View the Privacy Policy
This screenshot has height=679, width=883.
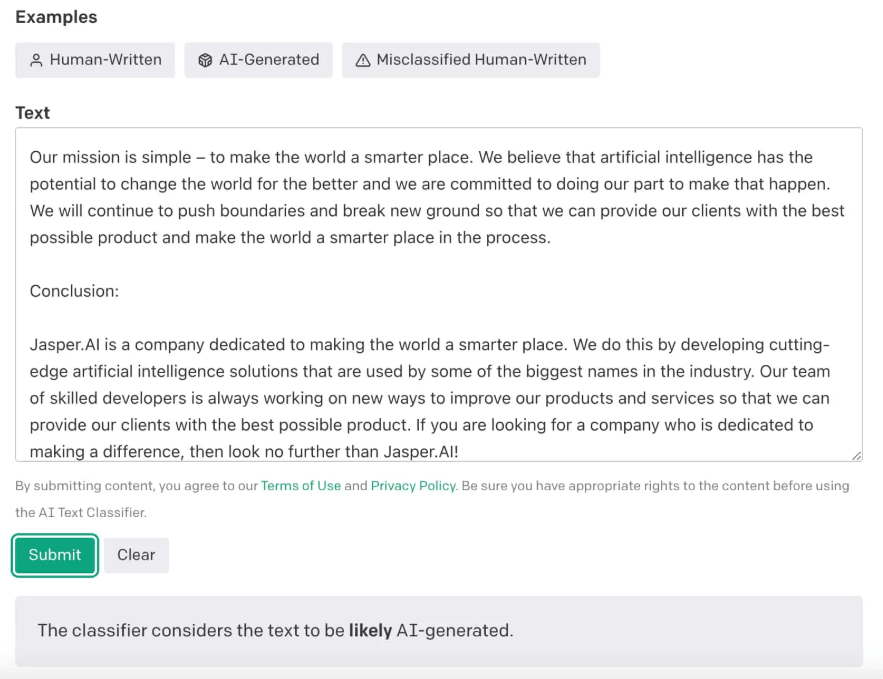tap(413, 485)
